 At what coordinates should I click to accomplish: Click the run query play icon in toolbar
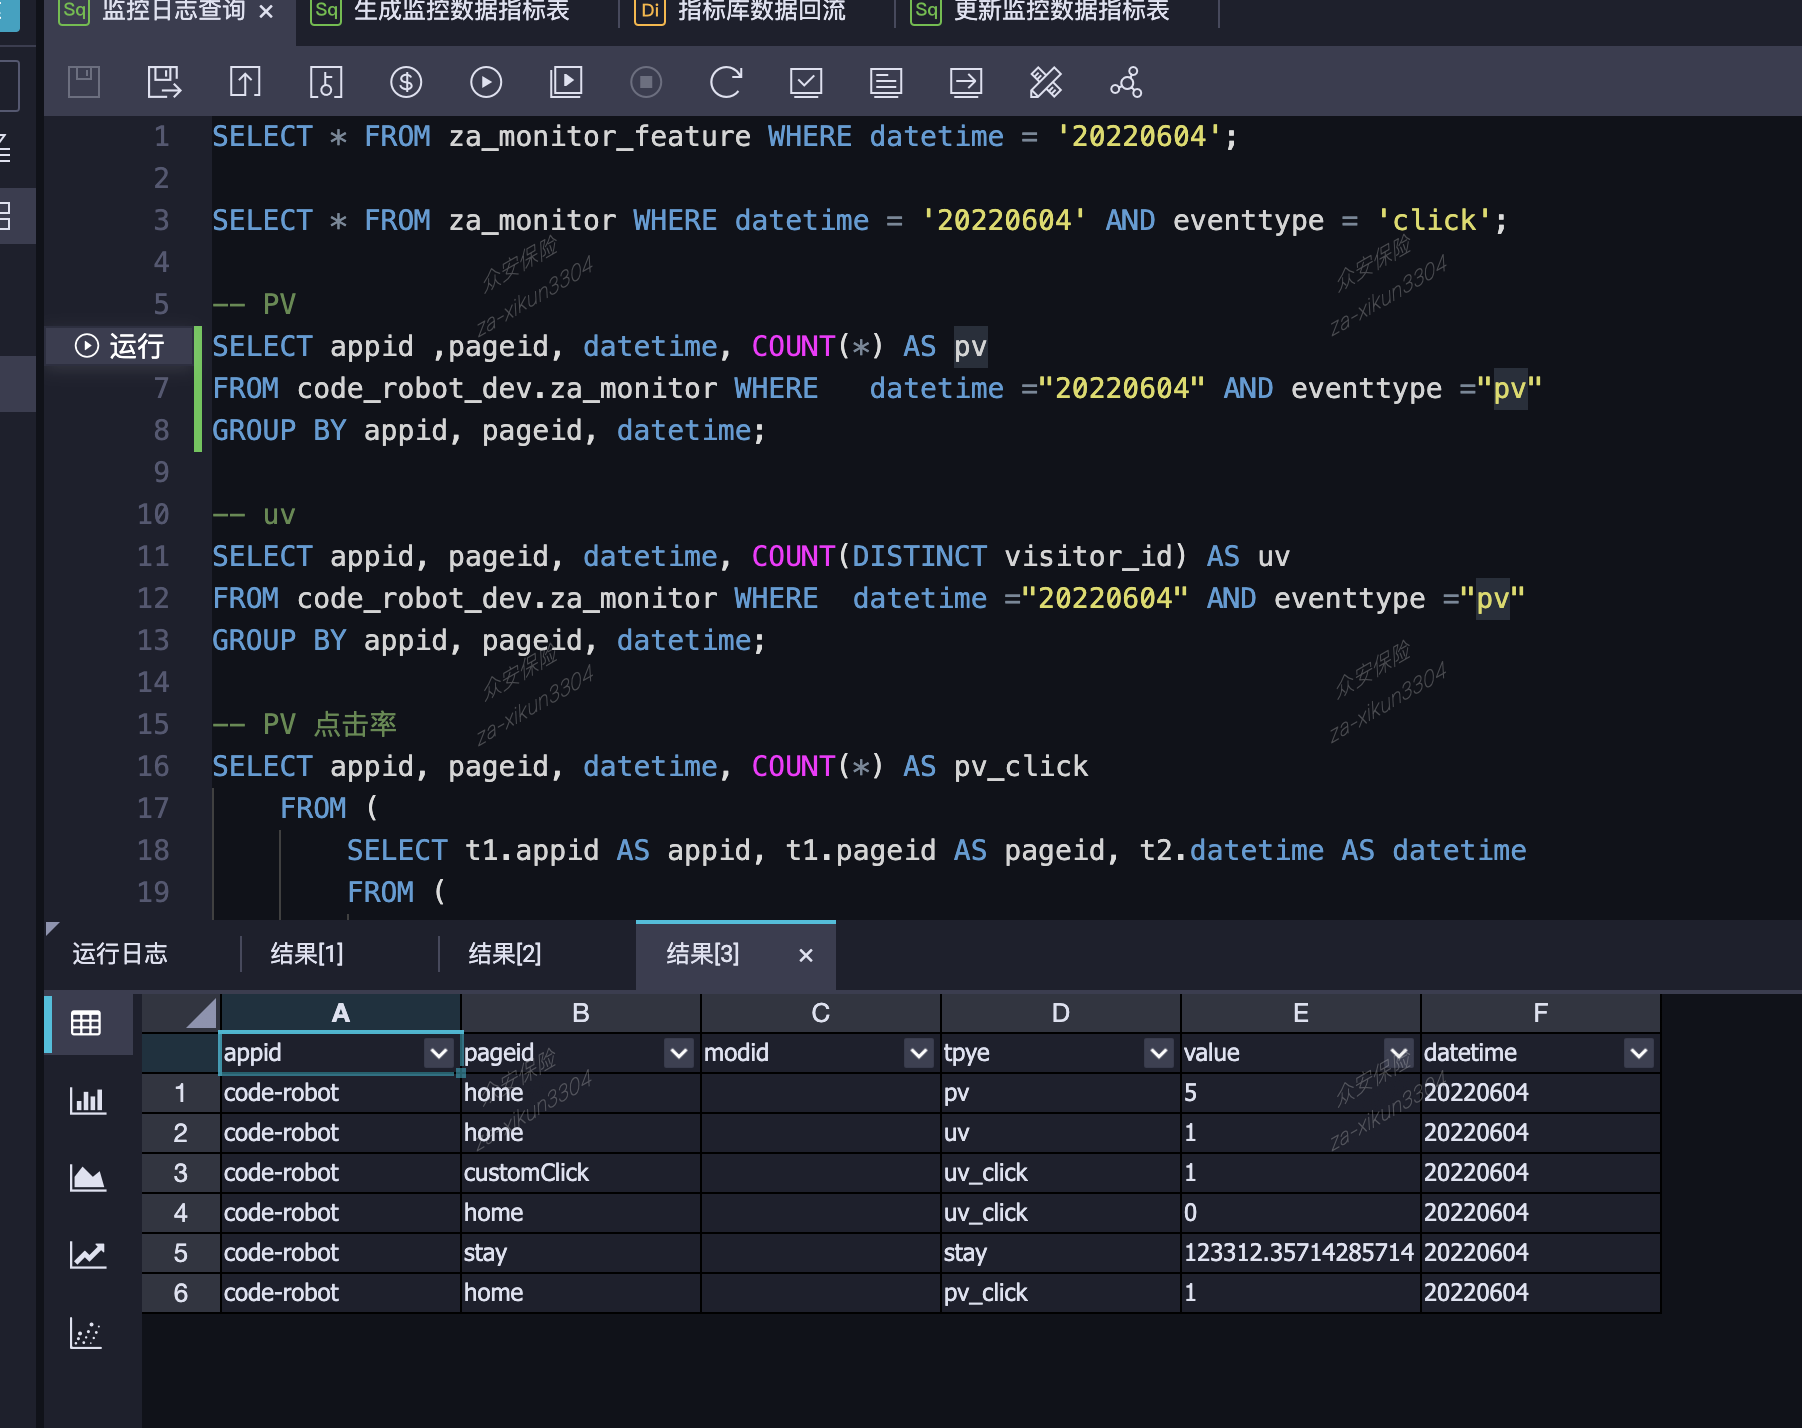tap(486, 82)
